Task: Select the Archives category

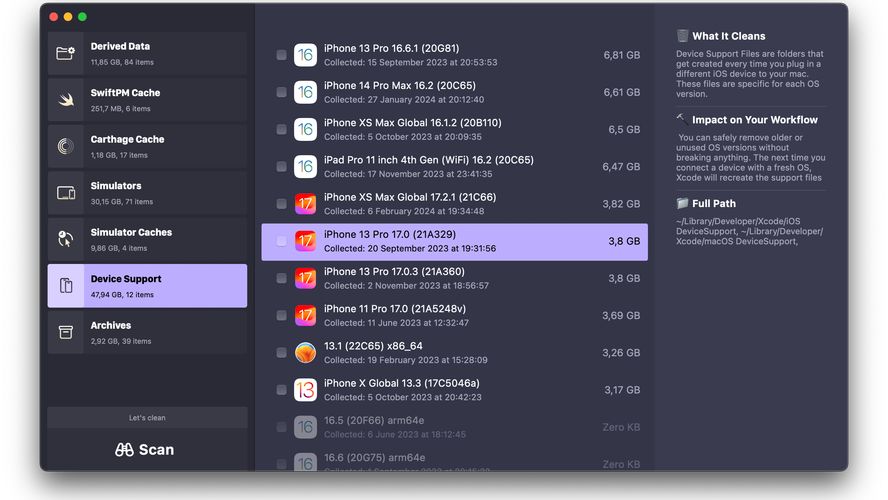Action: tap(147, 332)
